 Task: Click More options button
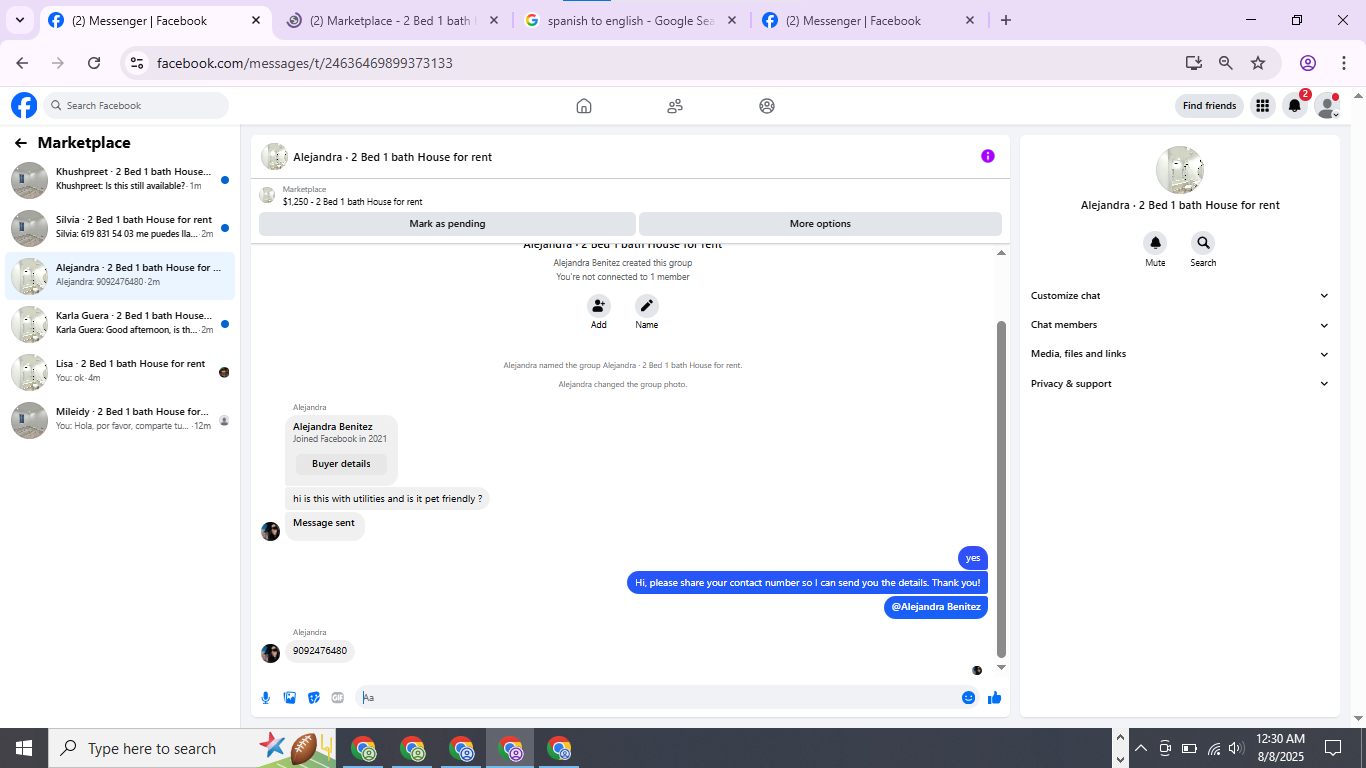click(820, 224)
